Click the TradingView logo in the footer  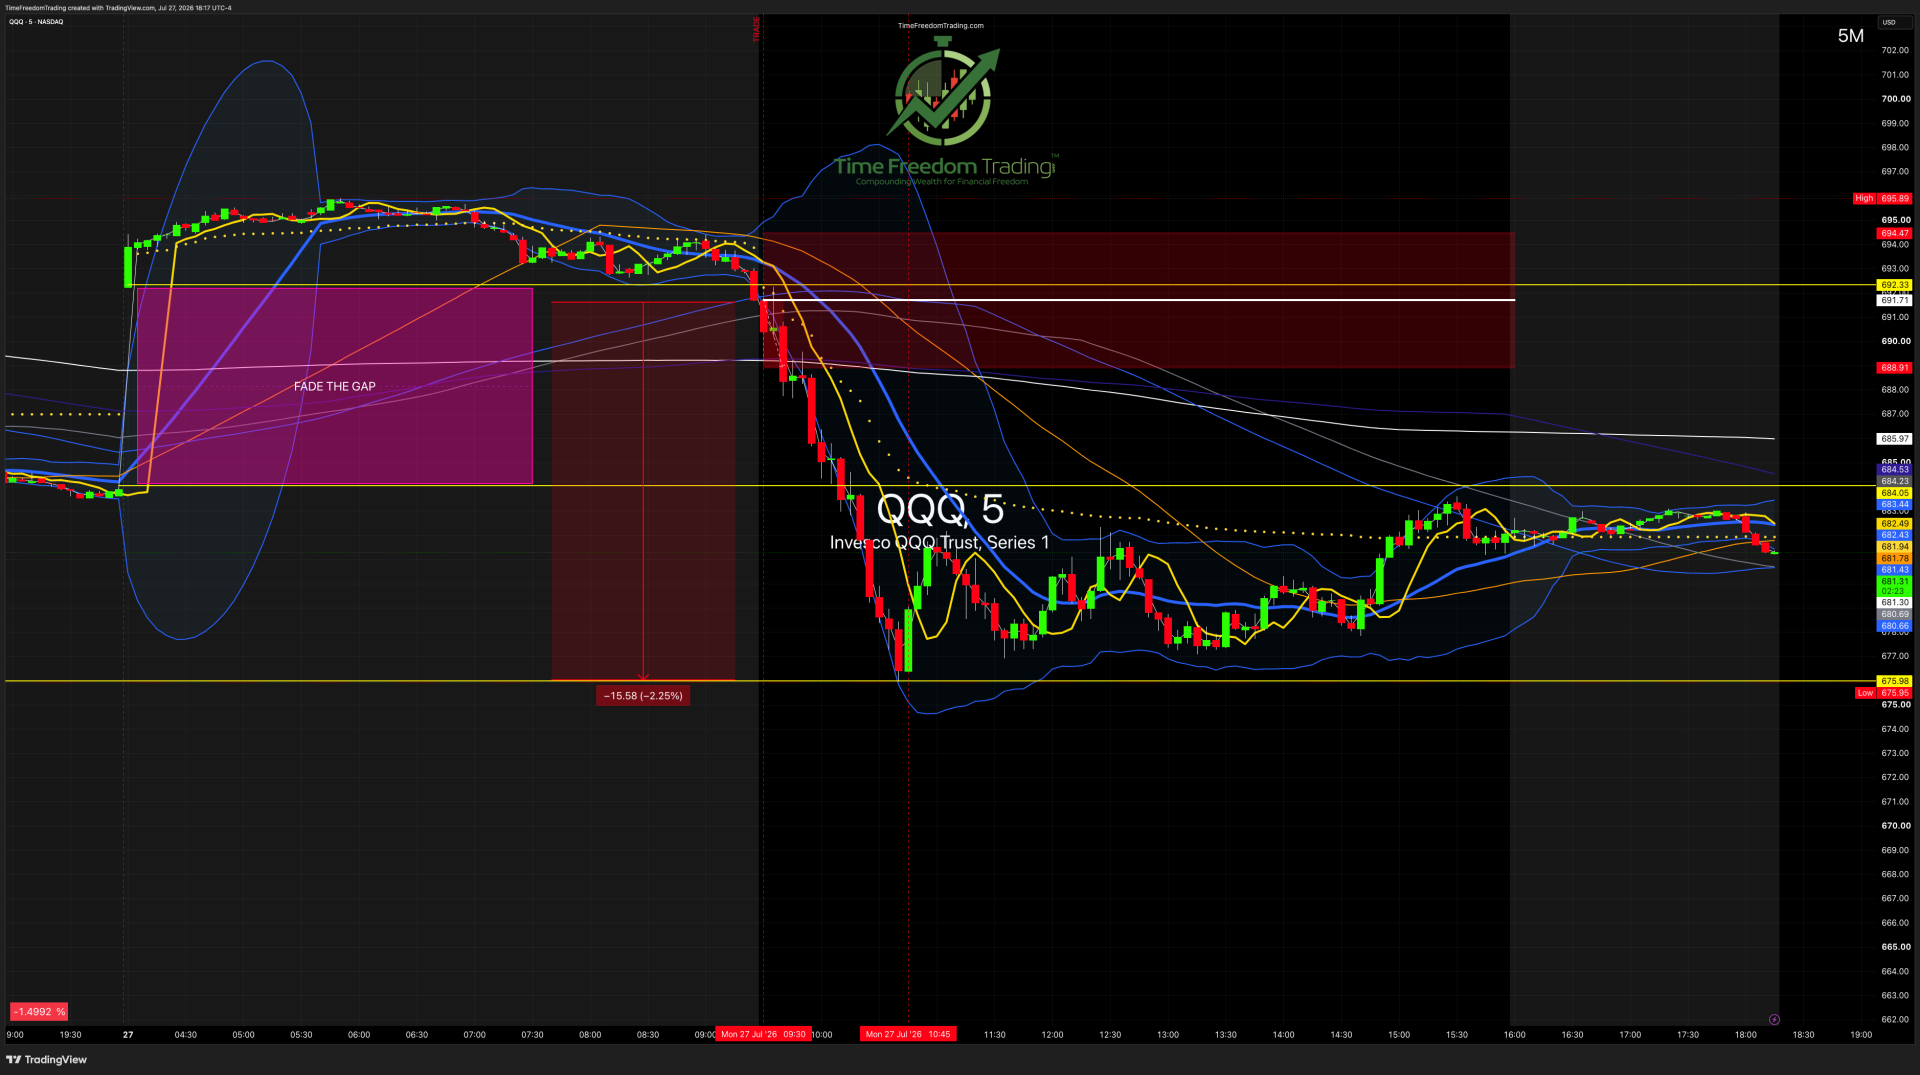47,1060
